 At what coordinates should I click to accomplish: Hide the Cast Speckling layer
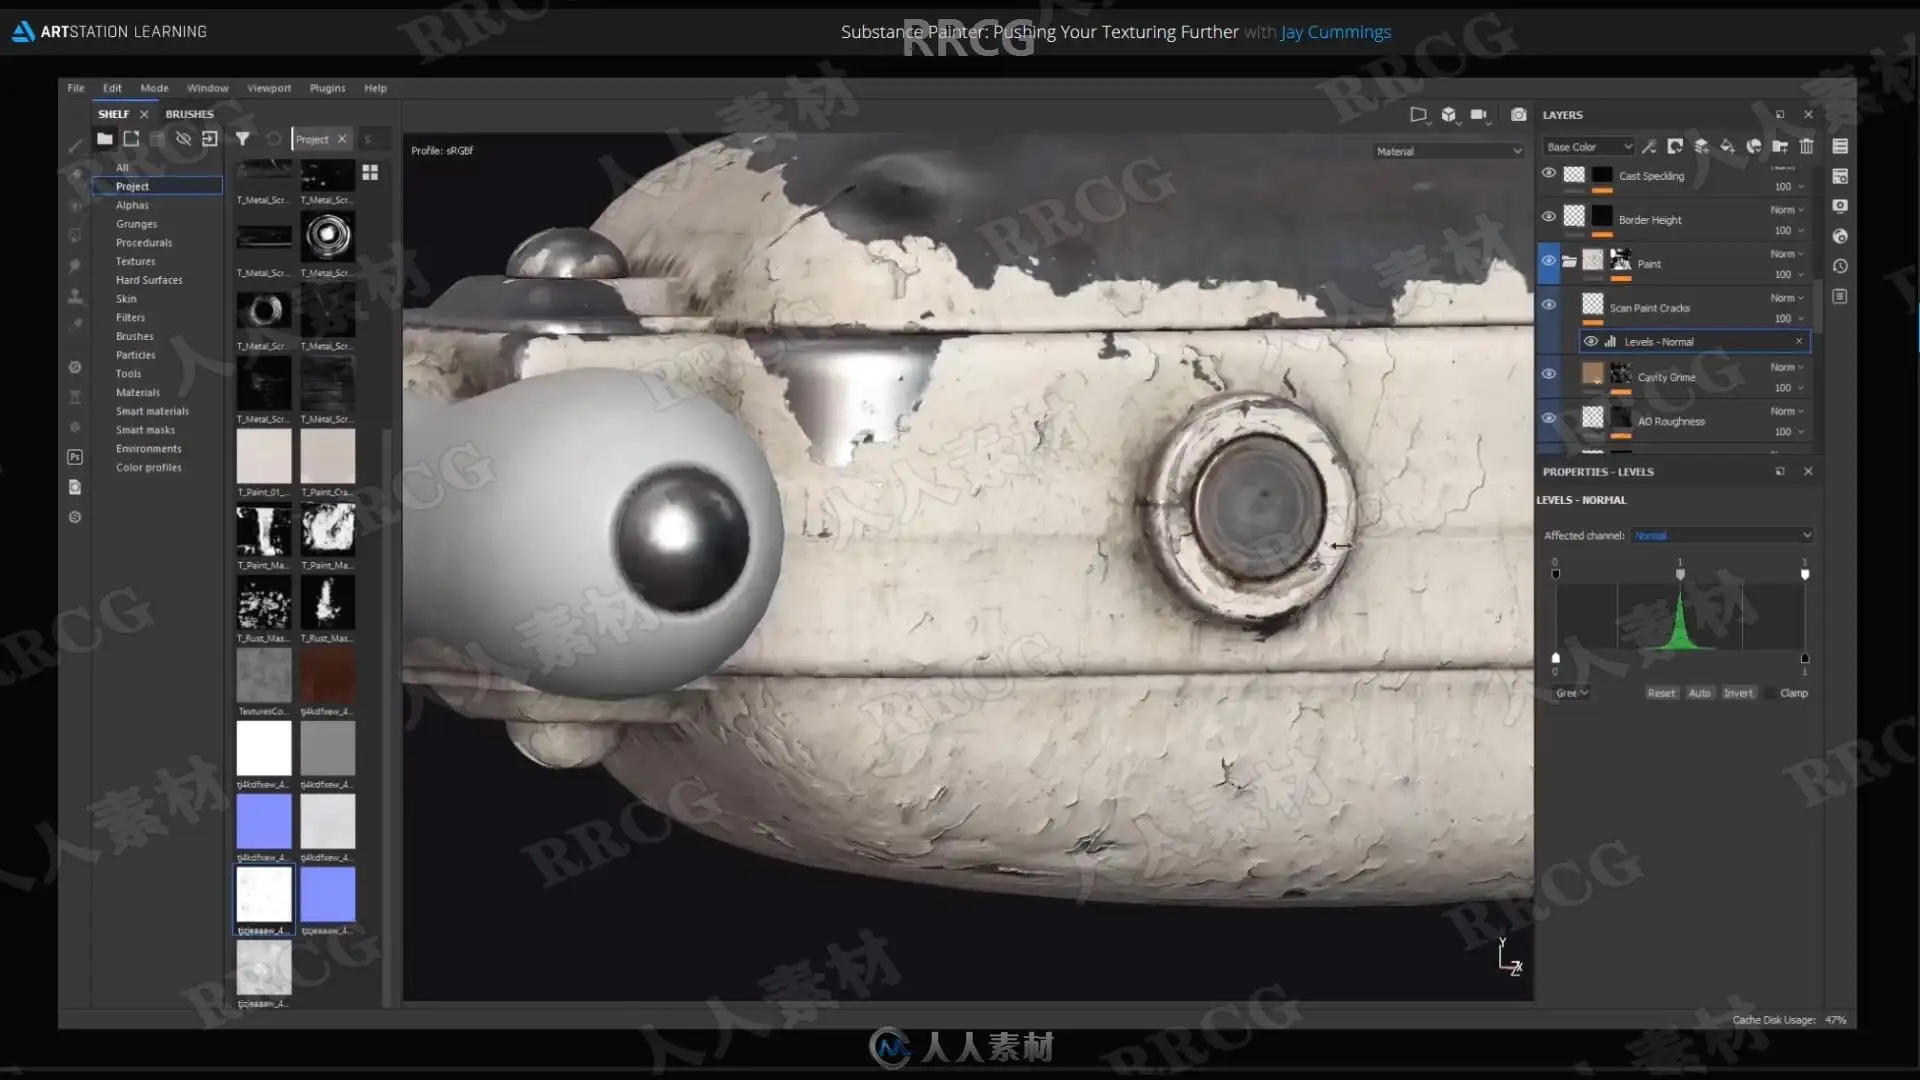pyautogui.click(x=1549, y=173)
